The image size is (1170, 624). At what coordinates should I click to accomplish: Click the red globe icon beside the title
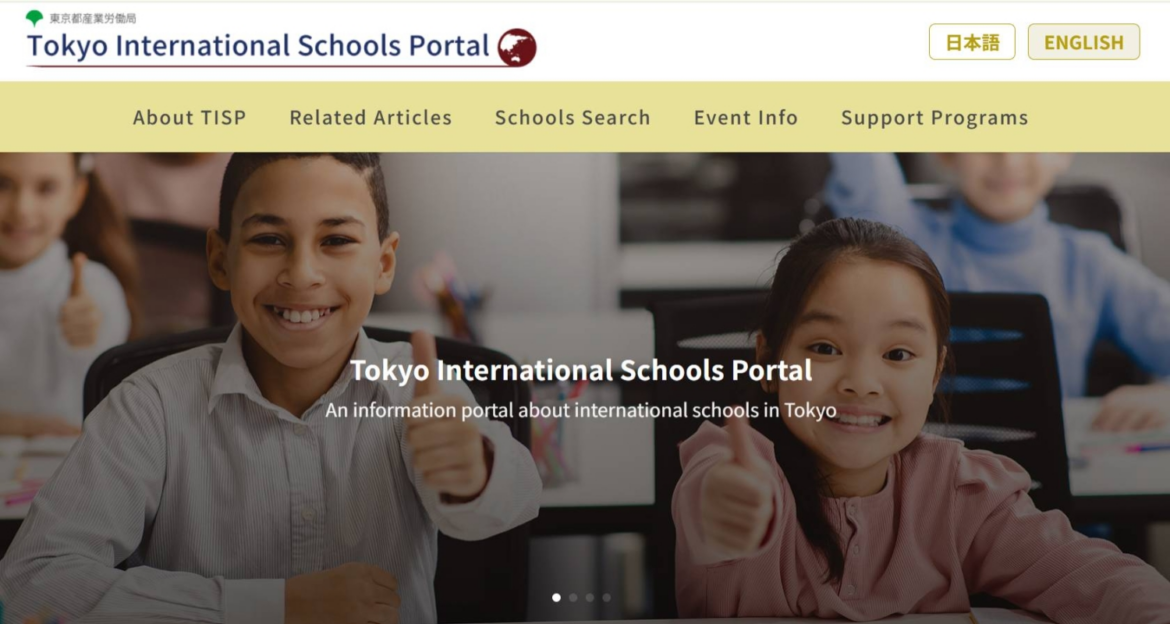point(517,47)
